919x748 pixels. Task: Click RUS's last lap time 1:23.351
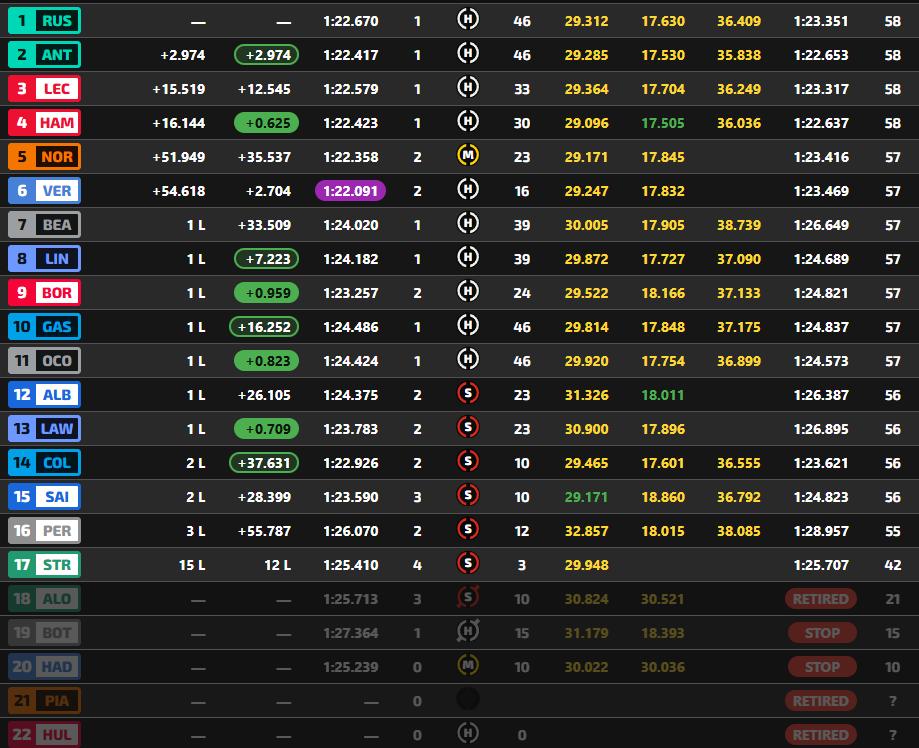(x=821, y=21)
